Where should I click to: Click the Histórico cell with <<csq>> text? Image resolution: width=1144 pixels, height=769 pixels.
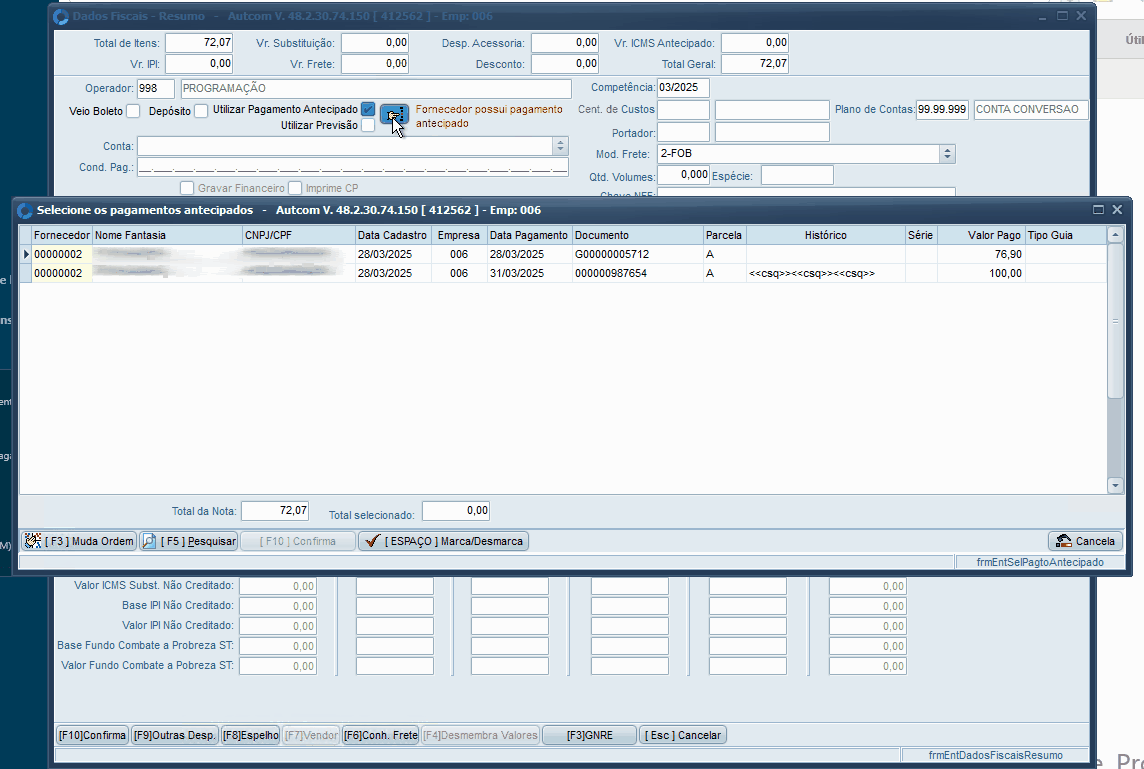[x=826, y=274]
